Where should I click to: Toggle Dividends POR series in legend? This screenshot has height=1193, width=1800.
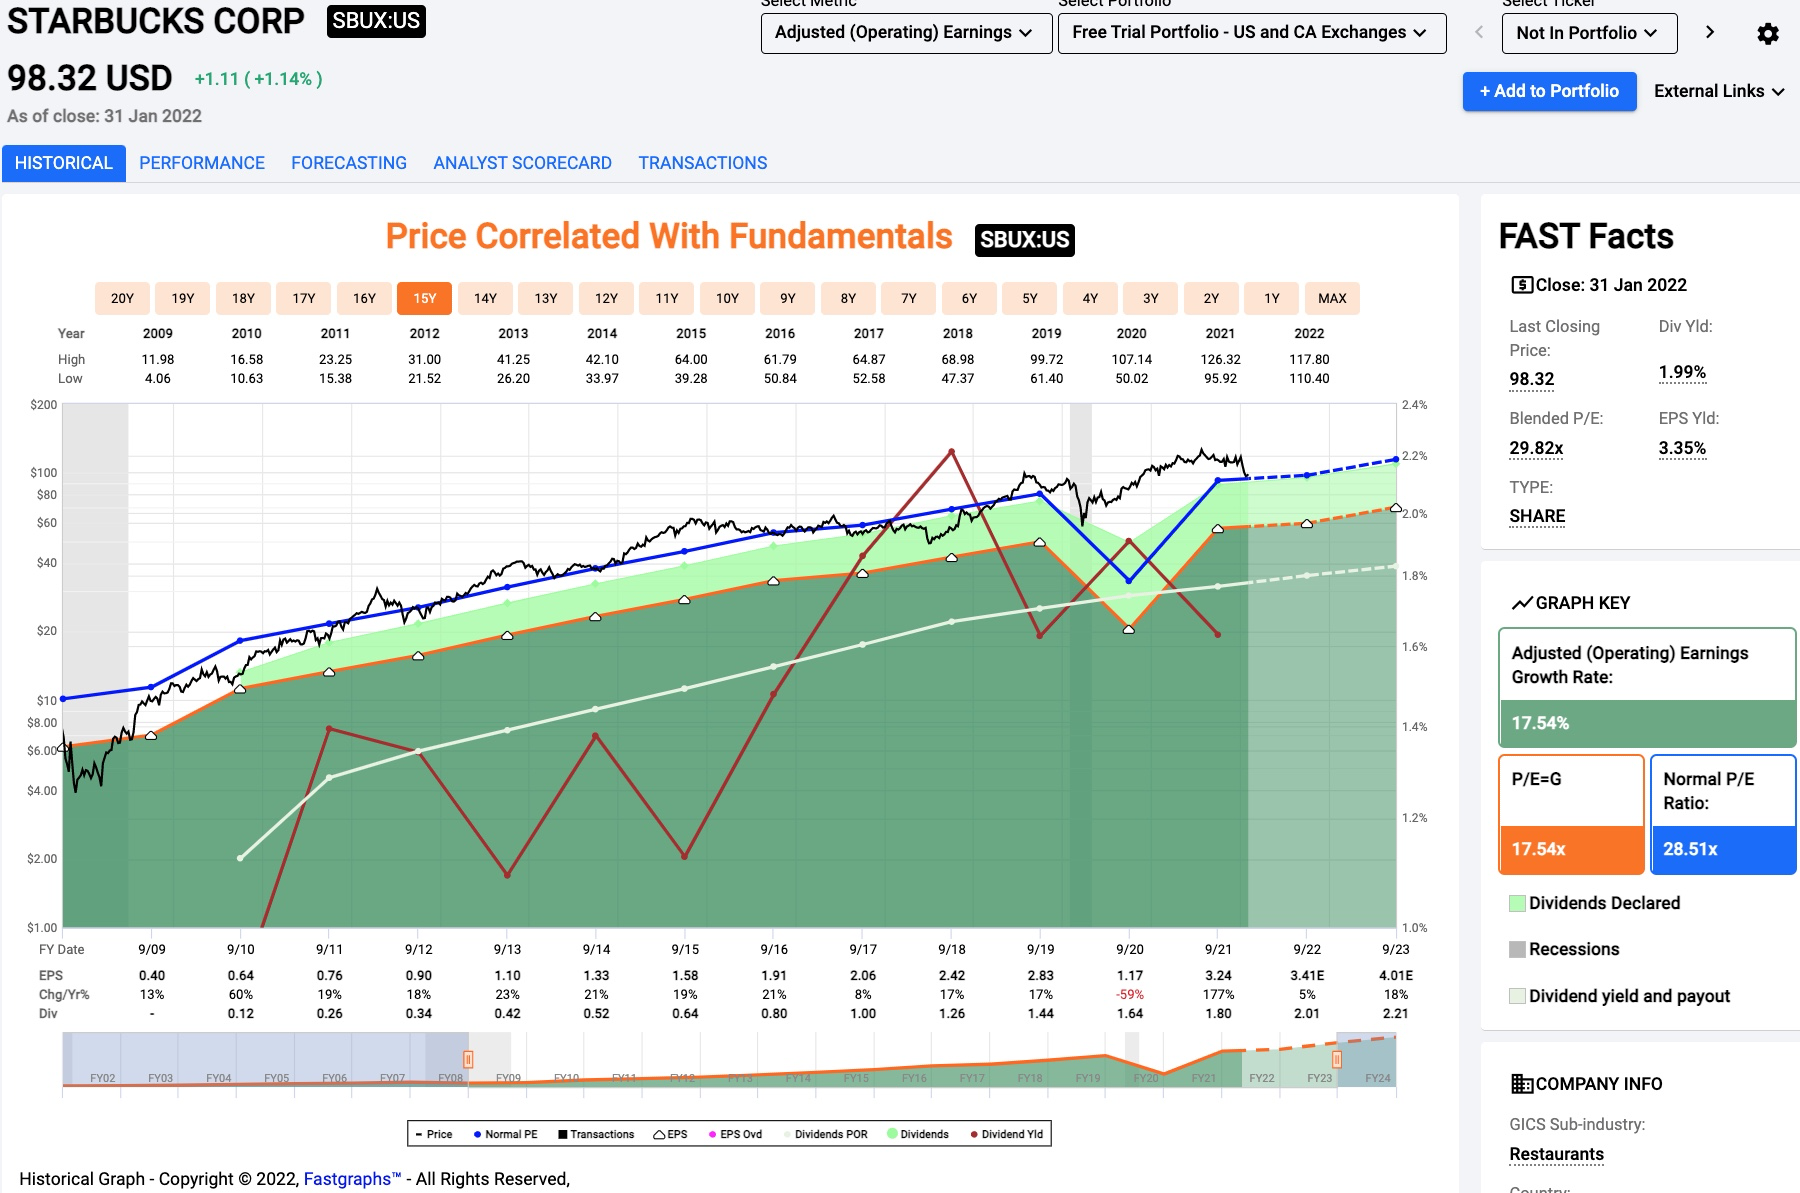pos(825,1134)
